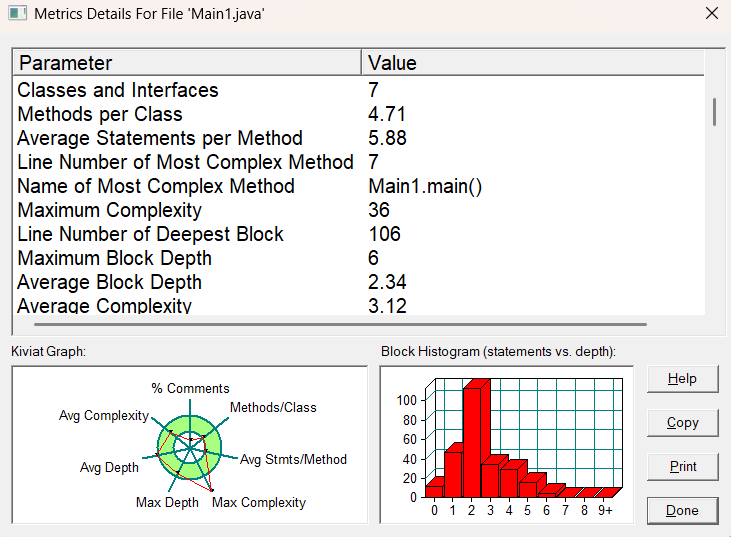
Task: Click the Parameter column header
Action: pyautogui.click(x=186, y=63)
